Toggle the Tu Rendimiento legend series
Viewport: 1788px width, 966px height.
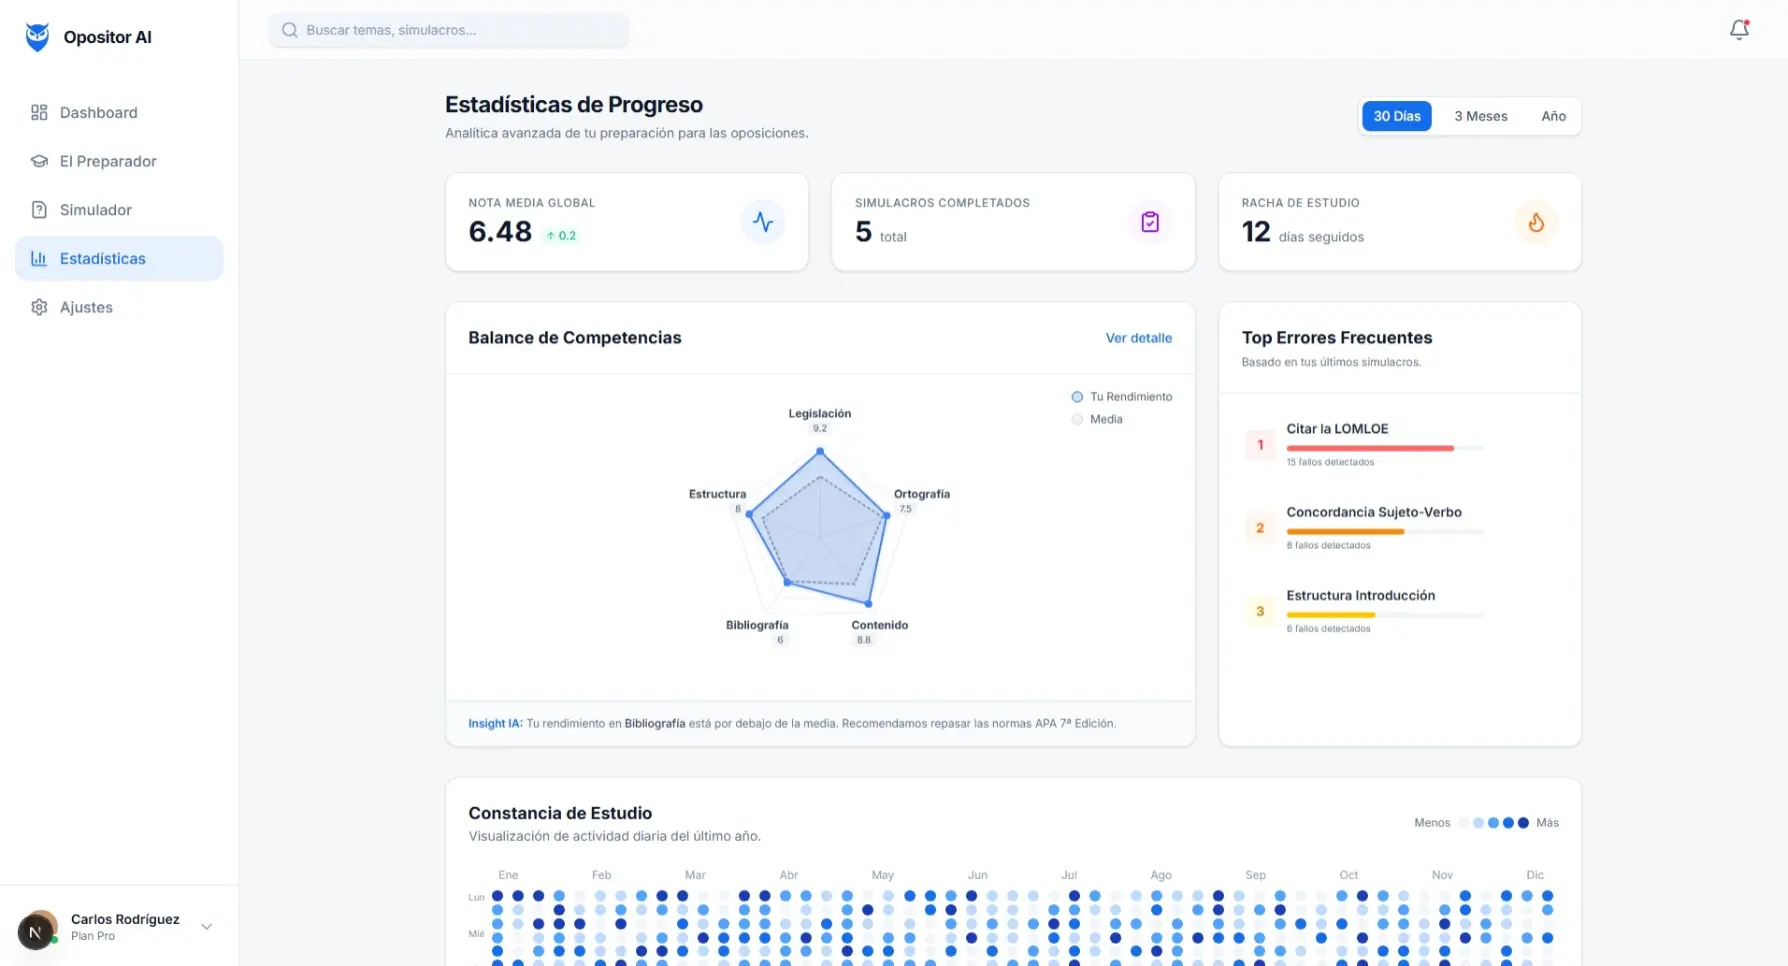(x=1120, y=397)
